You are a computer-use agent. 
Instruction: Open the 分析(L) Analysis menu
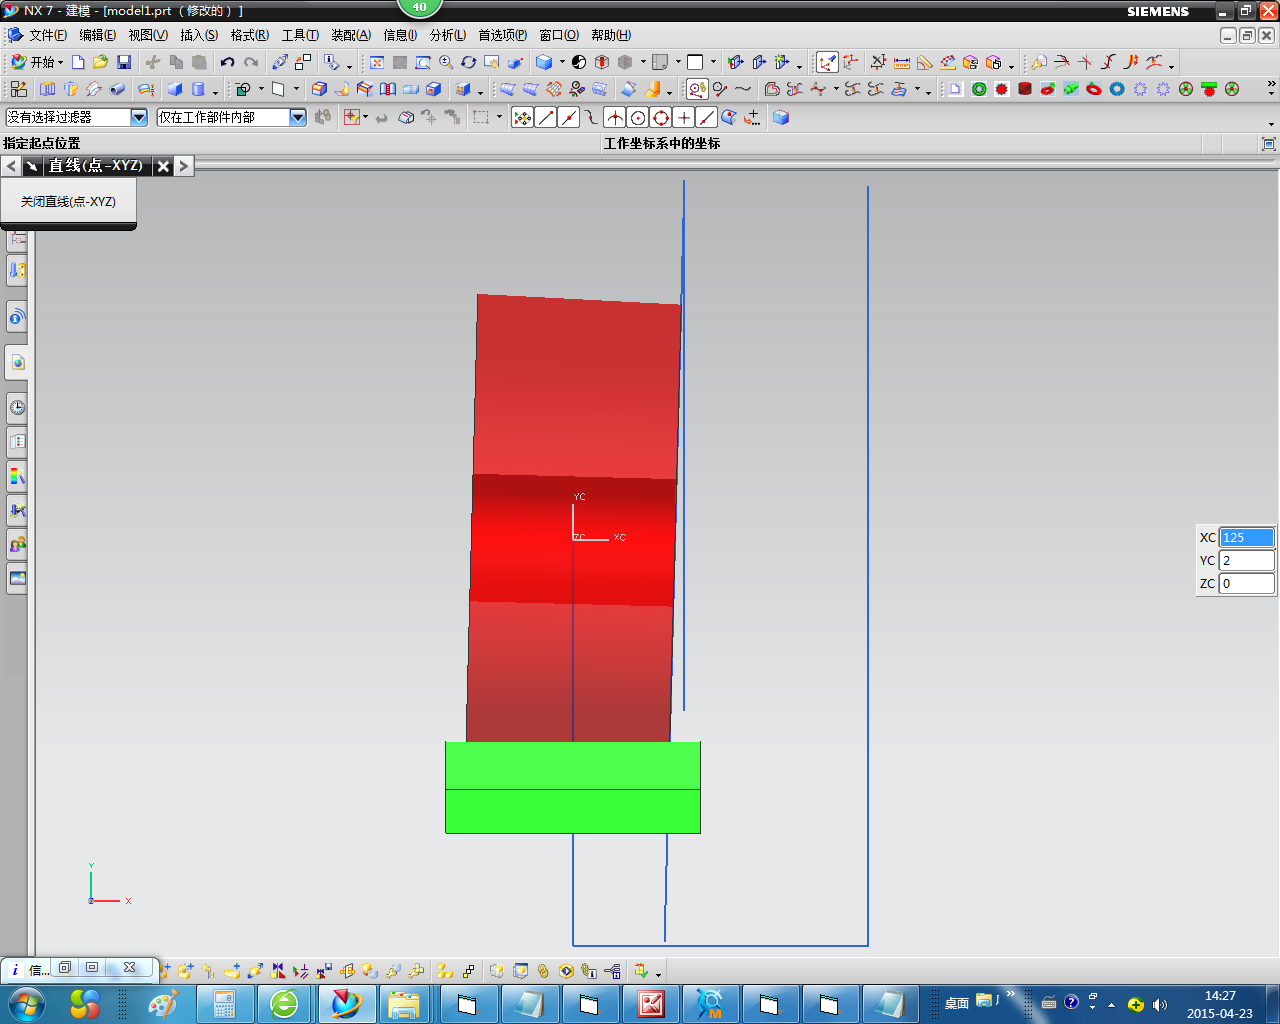[x=447, y=35]
